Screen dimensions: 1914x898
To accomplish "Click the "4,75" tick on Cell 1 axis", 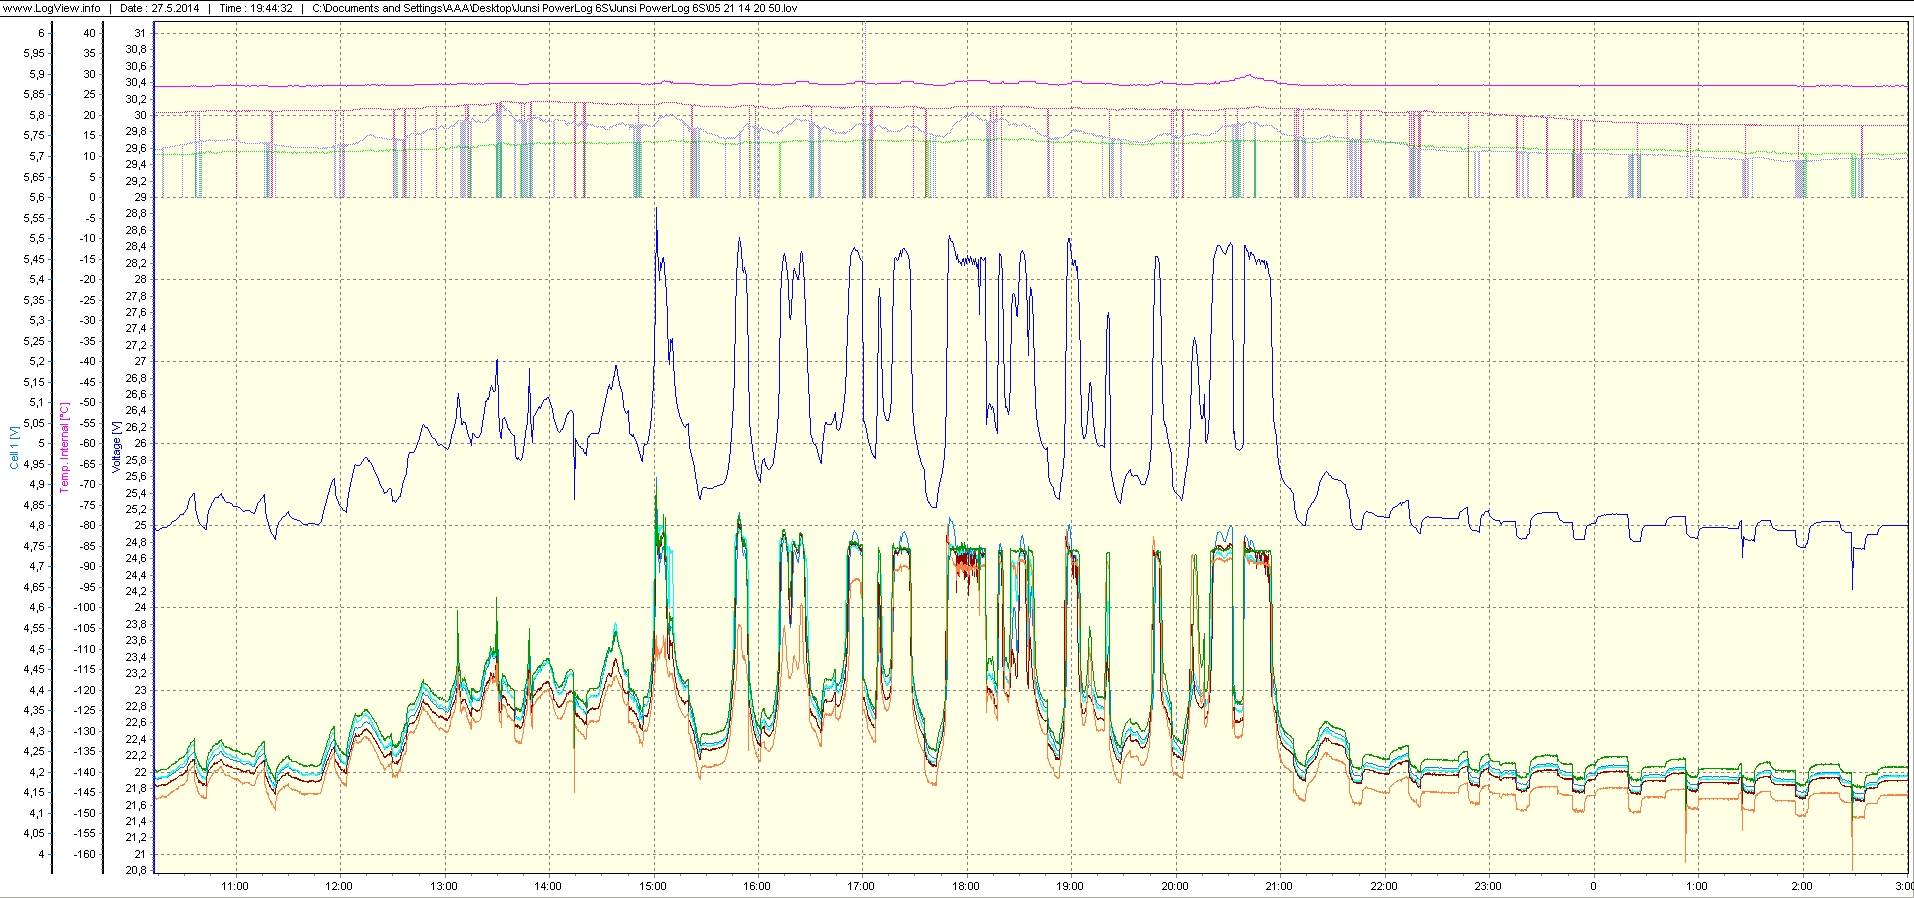I will tap(34, 546).
